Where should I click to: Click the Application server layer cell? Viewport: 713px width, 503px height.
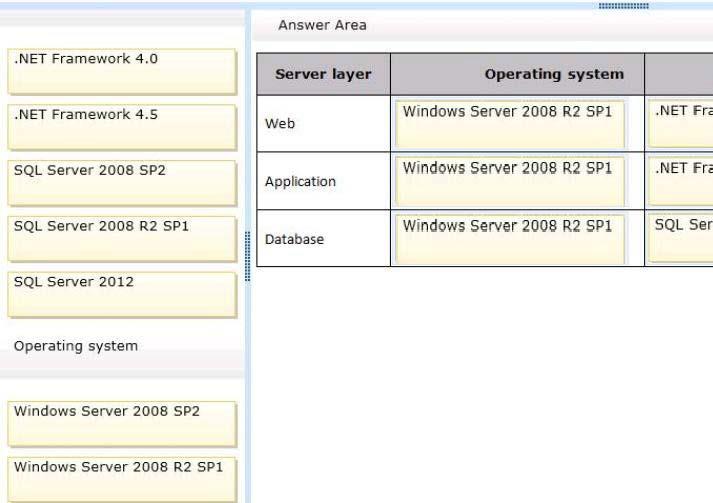(x=323, y=181)
